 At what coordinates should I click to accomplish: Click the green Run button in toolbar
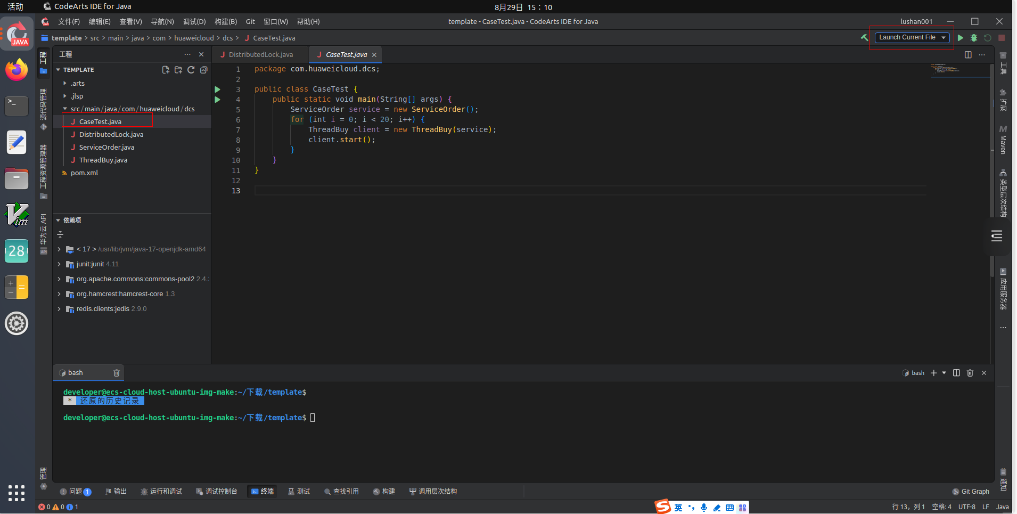(961, 37)
